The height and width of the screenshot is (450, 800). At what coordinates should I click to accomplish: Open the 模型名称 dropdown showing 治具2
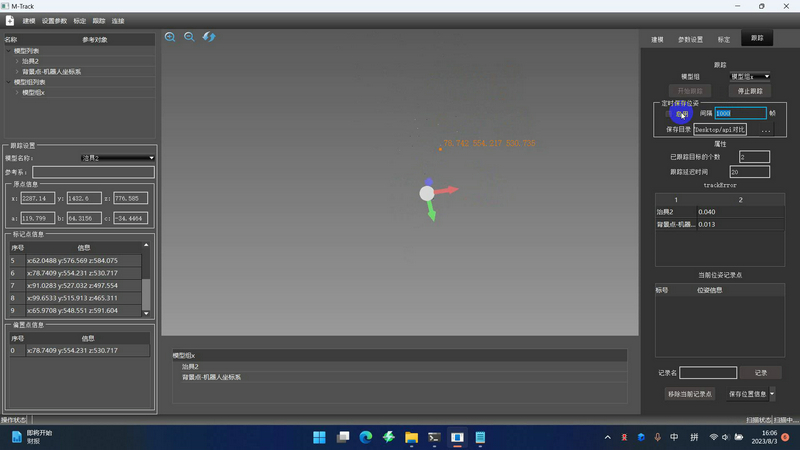point(117,158)
